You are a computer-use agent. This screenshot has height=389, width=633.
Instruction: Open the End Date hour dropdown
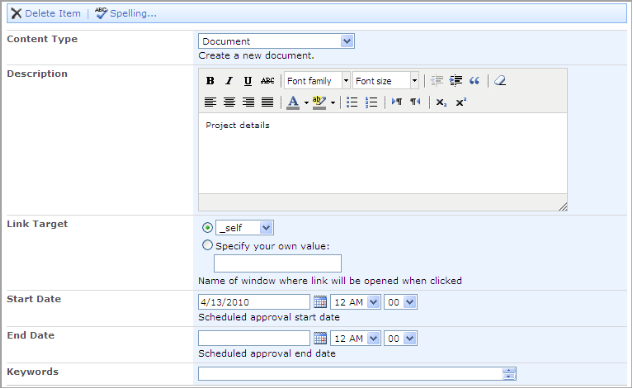coord(356,338)
